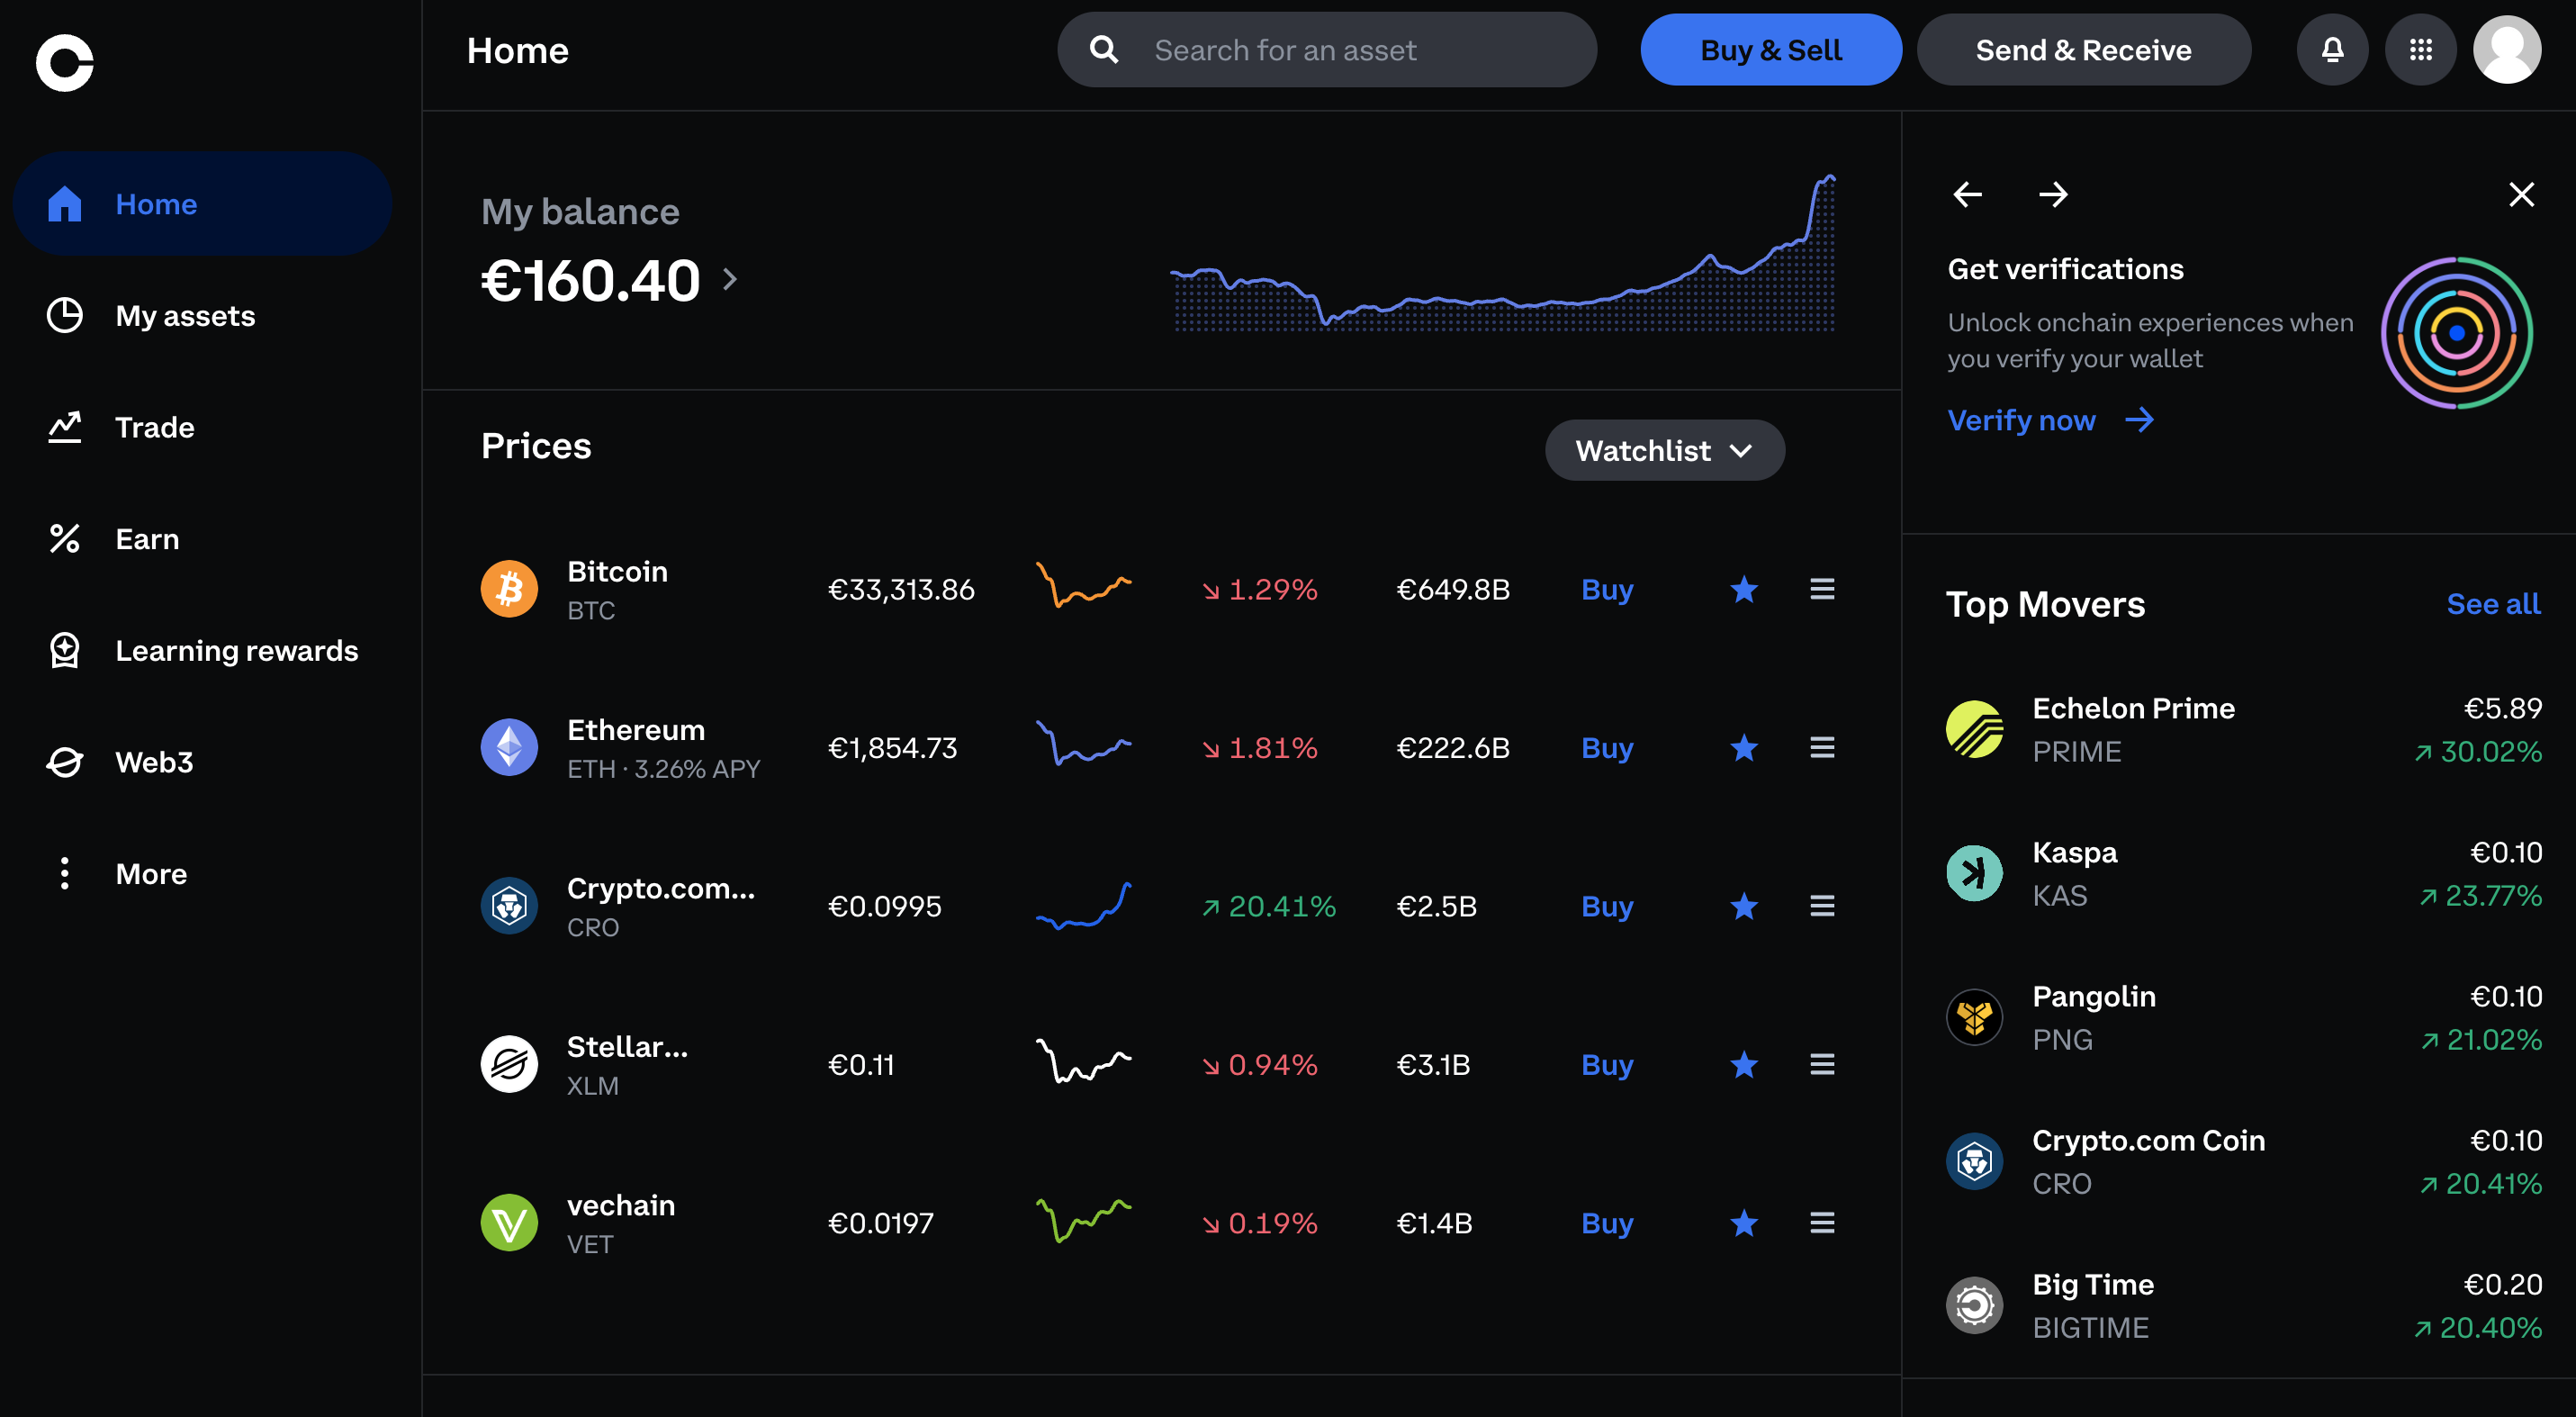Open vechain row menu icon

pyautogui.click(x=1822, y=1222)
